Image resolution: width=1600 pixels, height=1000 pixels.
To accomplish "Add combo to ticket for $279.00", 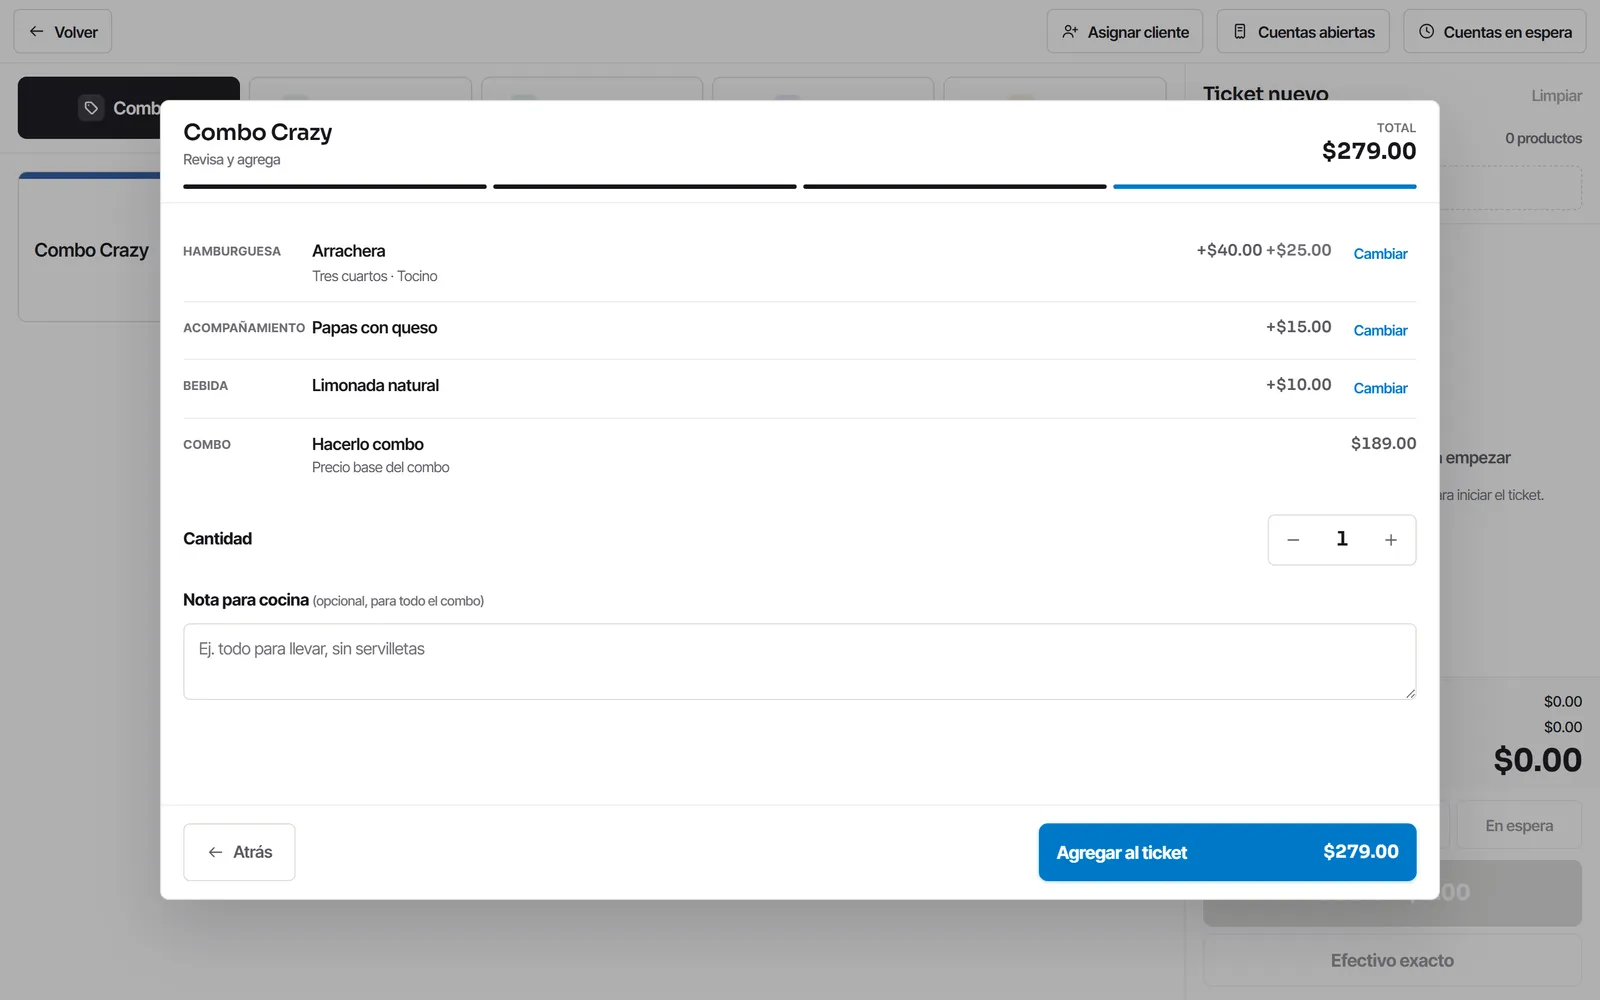I will [x=1227, y=852].
